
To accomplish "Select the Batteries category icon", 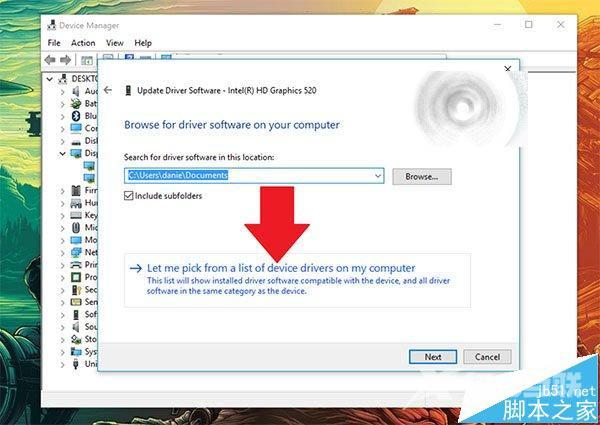I will 77,103.
